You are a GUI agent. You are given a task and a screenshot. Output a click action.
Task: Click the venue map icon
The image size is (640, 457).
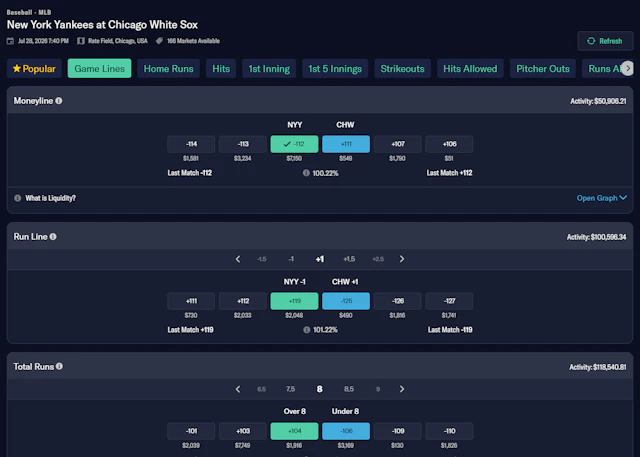click(81, 41)
